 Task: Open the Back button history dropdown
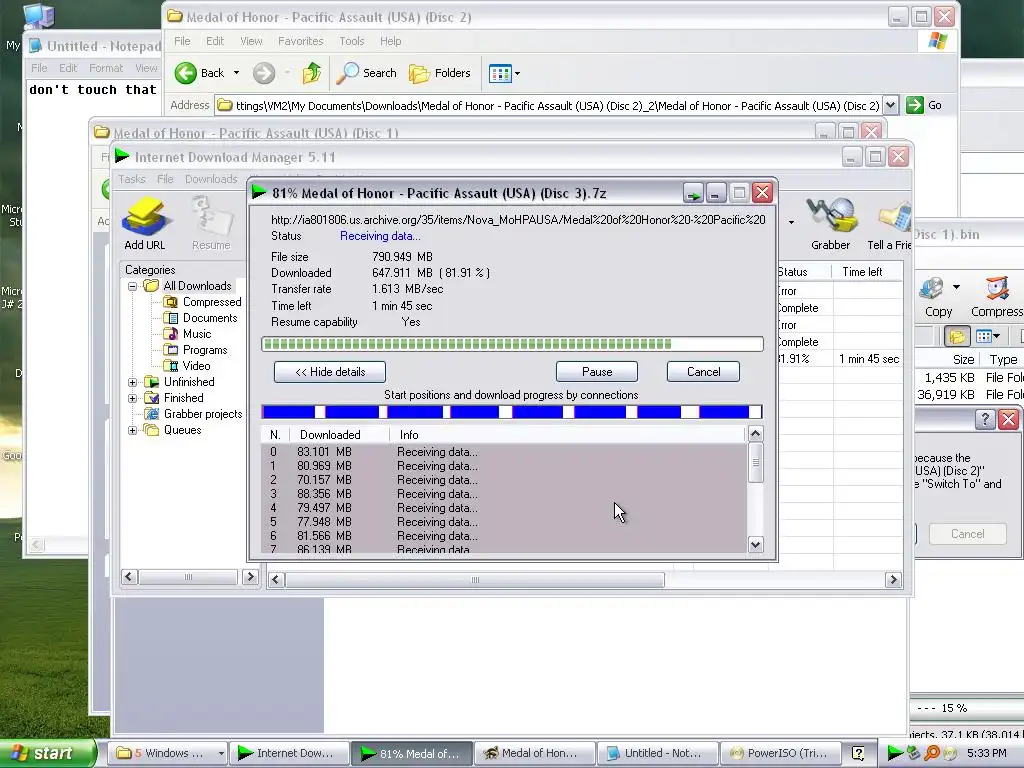pyautogui.click(x=236, y=73)
